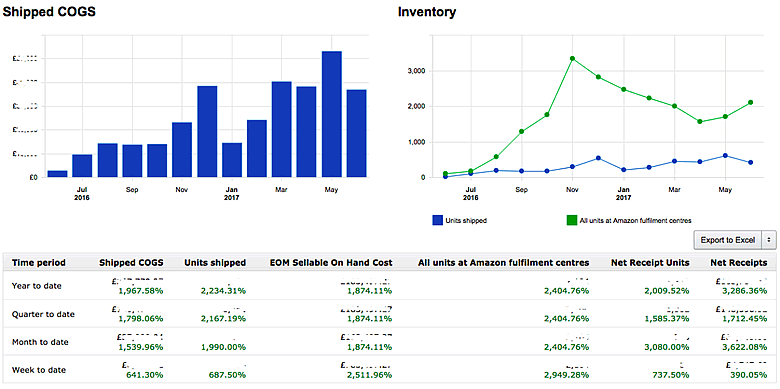Select the Quarter to date row label
The image size is (780, 389).
[x=43, y=314]
